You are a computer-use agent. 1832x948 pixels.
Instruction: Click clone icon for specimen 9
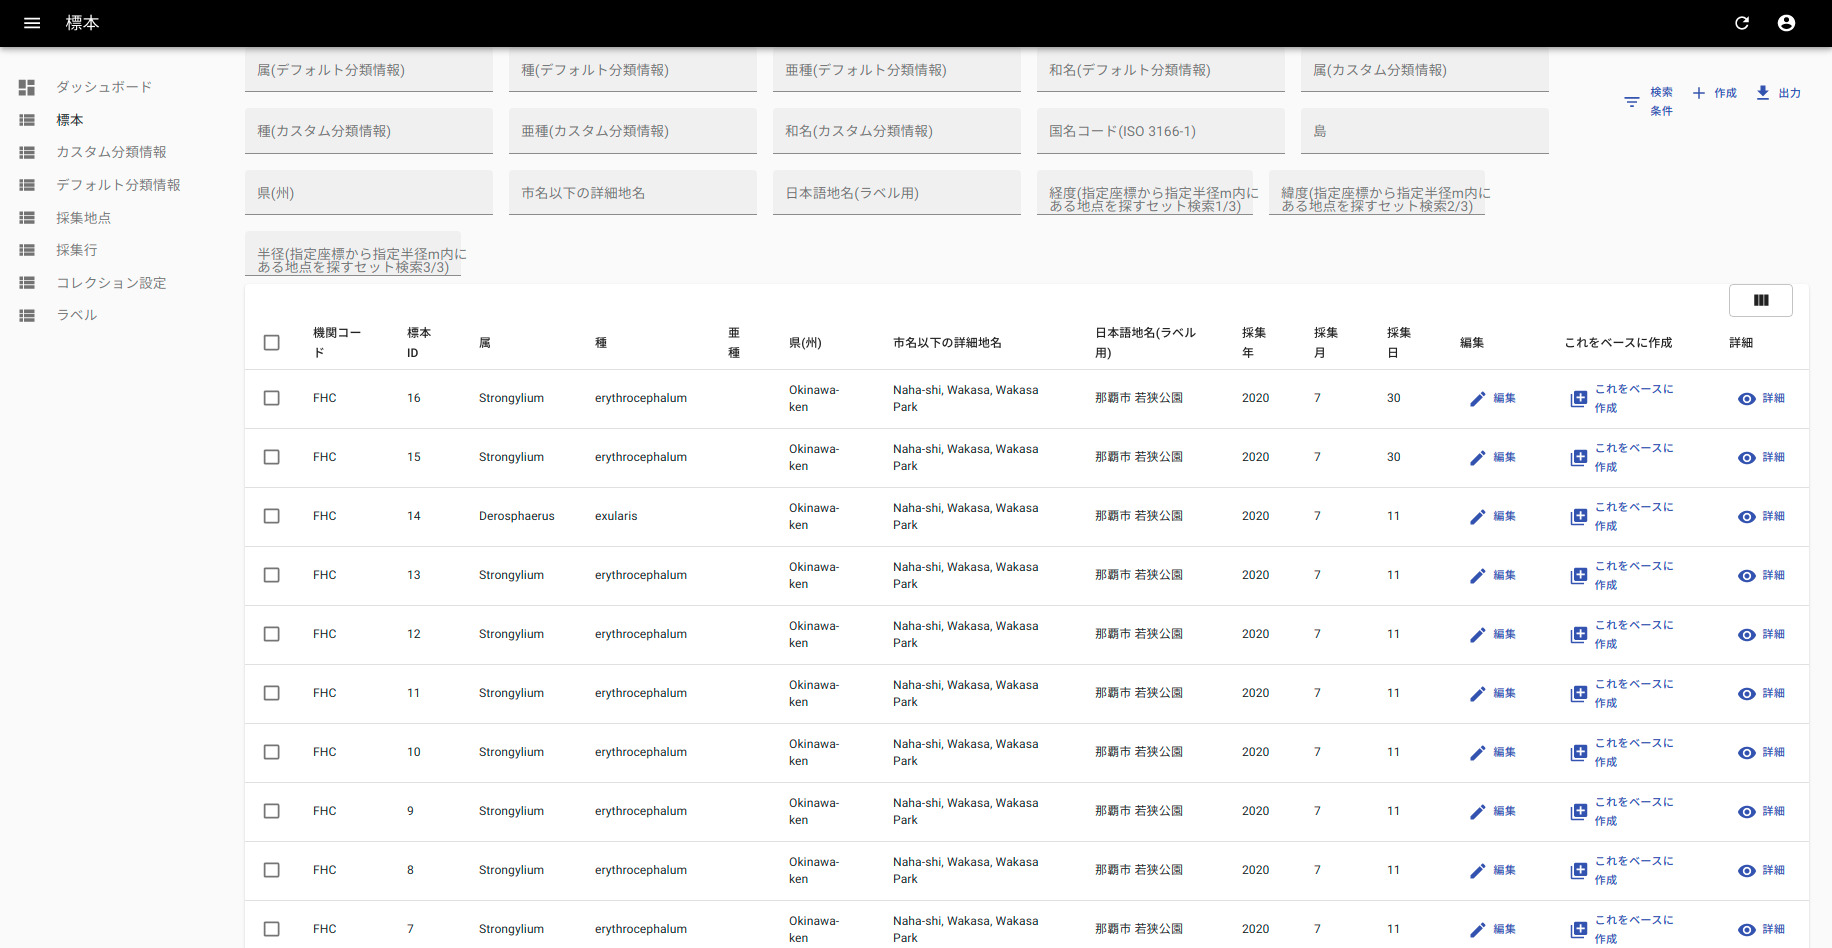coord(1579,812)
